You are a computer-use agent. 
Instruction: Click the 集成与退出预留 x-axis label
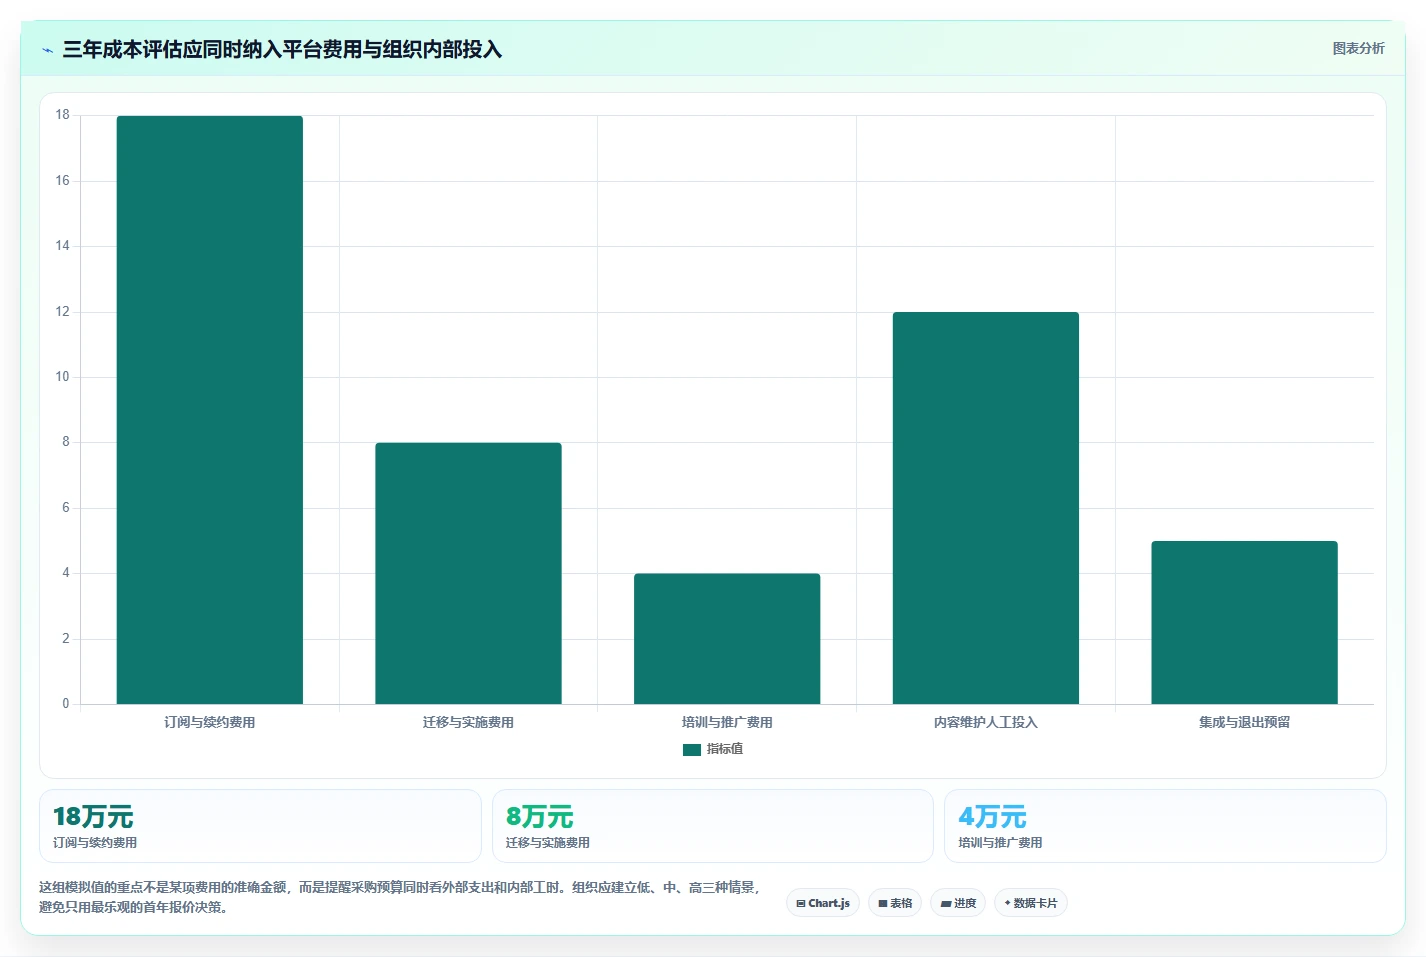click(1244, 722)
